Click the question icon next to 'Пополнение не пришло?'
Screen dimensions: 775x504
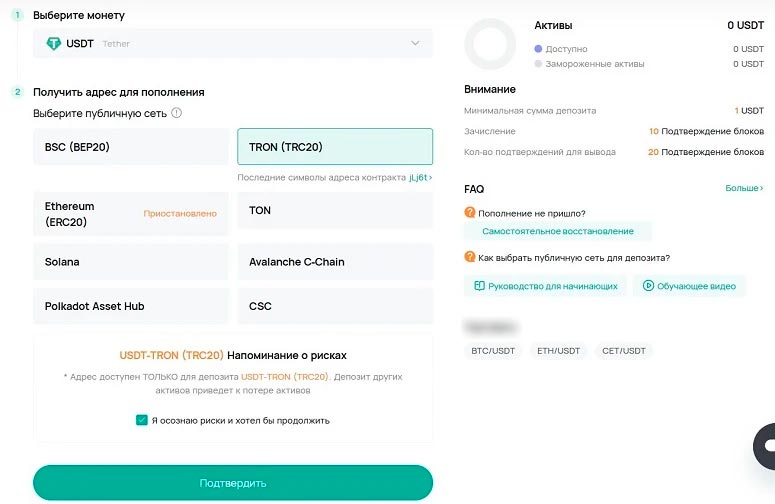[470, 213]
